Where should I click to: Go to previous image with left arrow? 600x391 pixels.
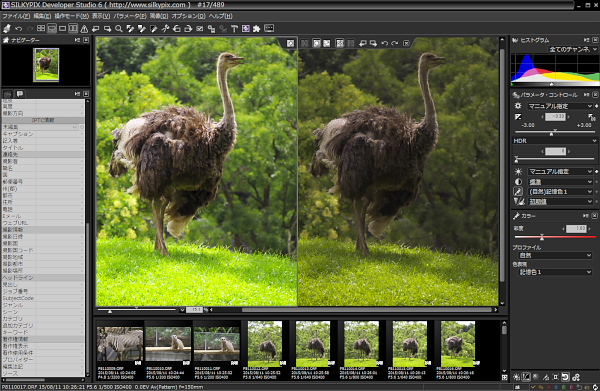click(96, 29)
